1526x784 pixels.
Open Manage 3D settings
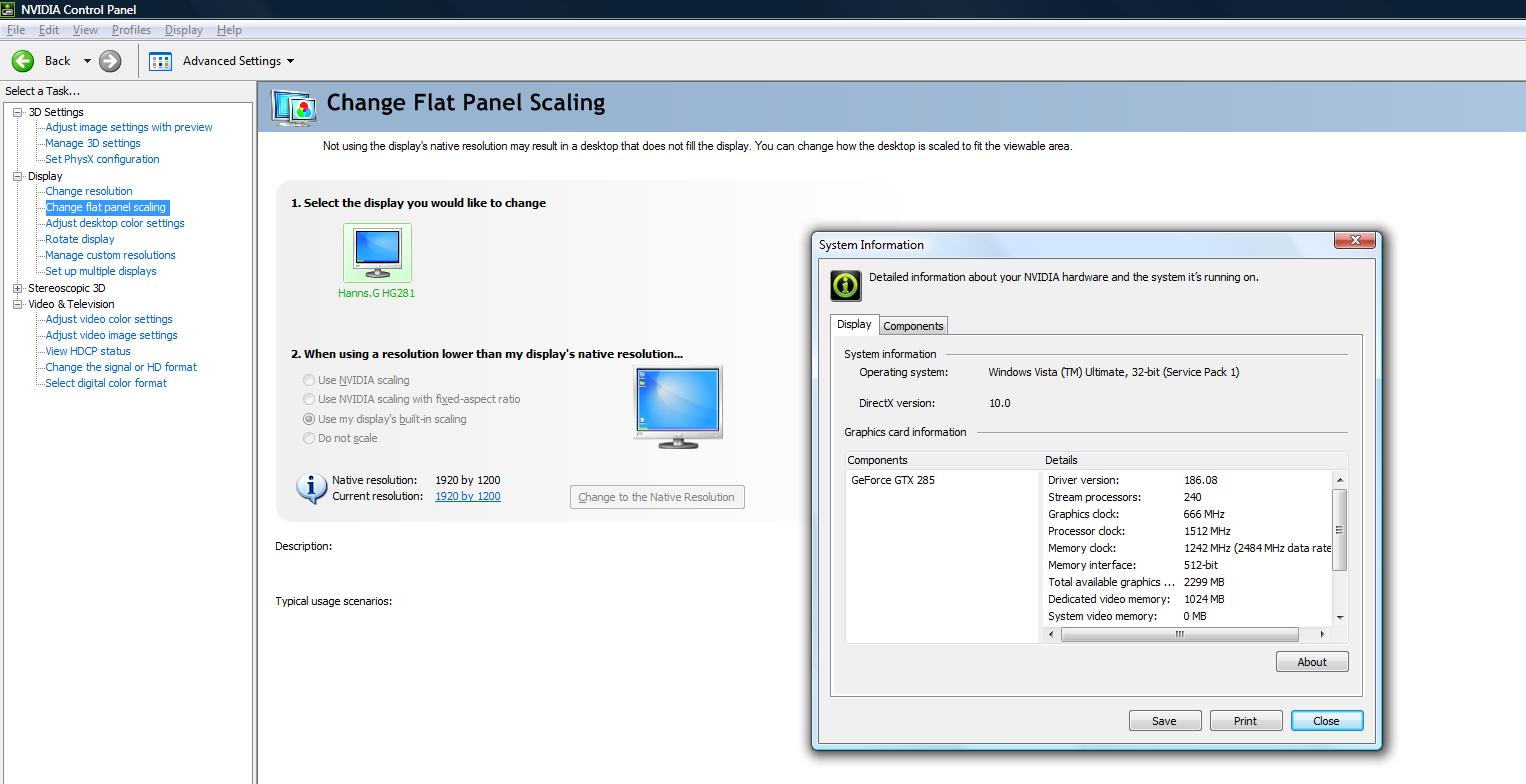coord(93,143)
